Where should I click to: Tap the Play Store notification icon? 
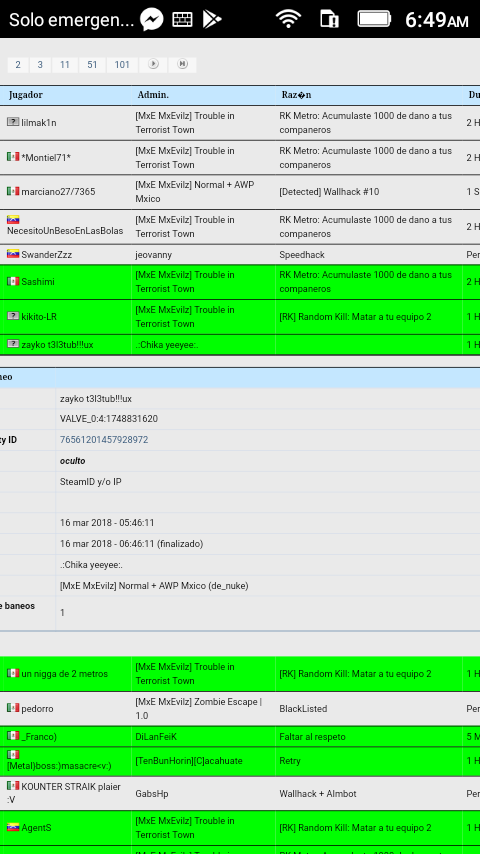(211, 20)
